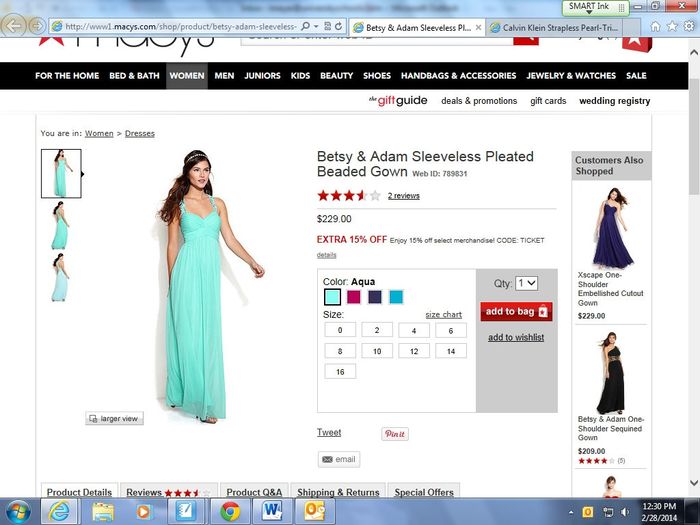Click the address bar search magnifier icon

click(305, 26)
